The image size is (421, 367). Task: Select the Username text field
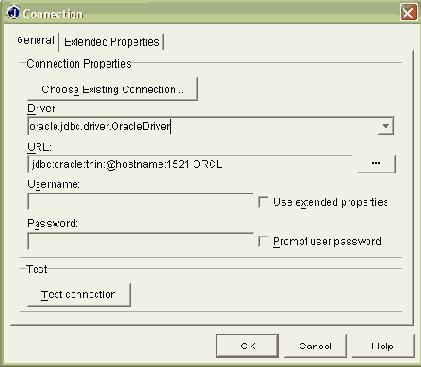[x=140, y=202]
